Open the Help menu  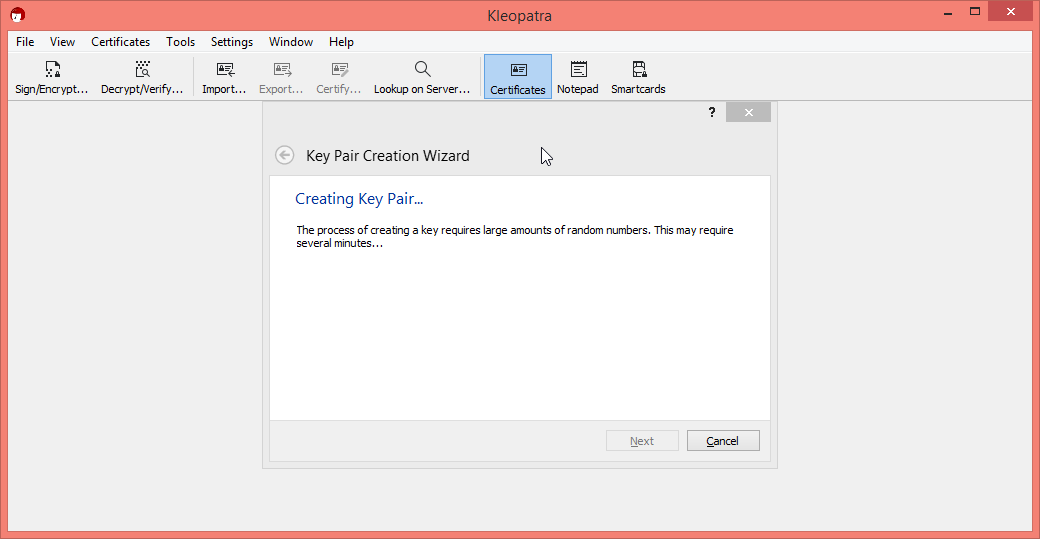pos(341,42)
